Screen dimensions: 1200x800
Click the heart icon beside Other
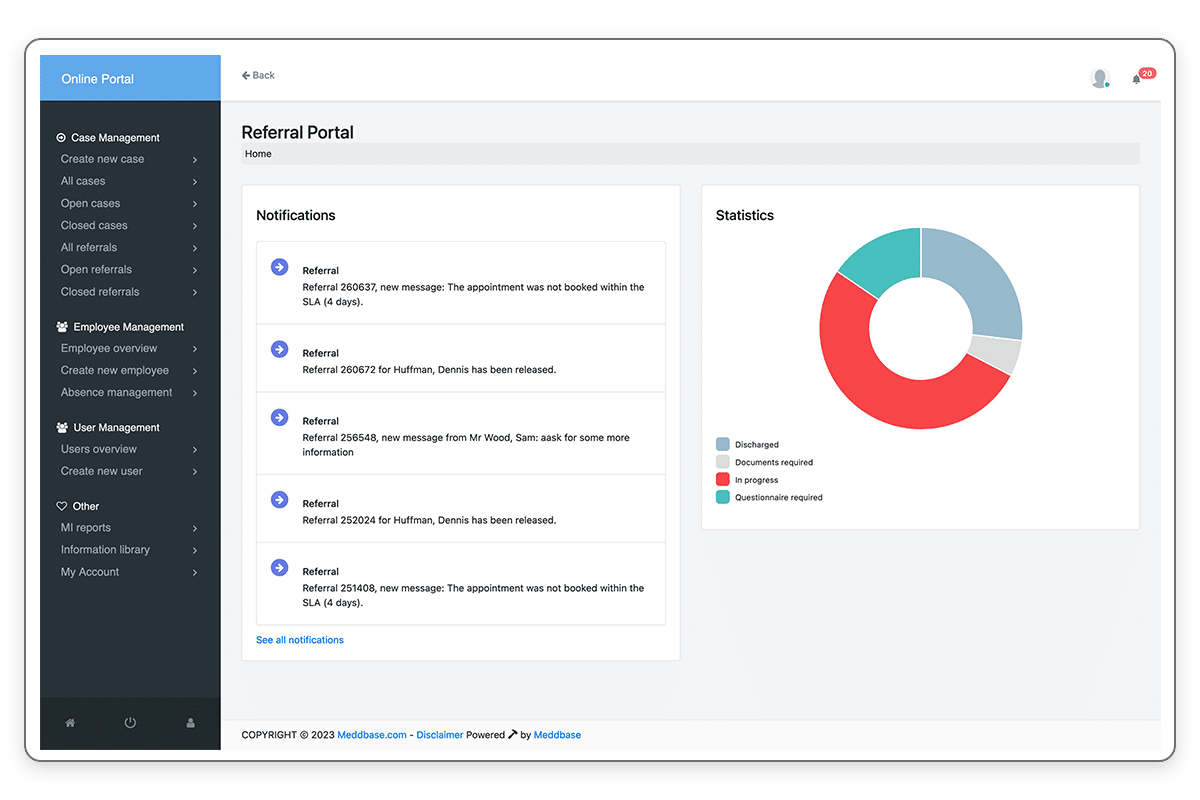coord(62,506)
